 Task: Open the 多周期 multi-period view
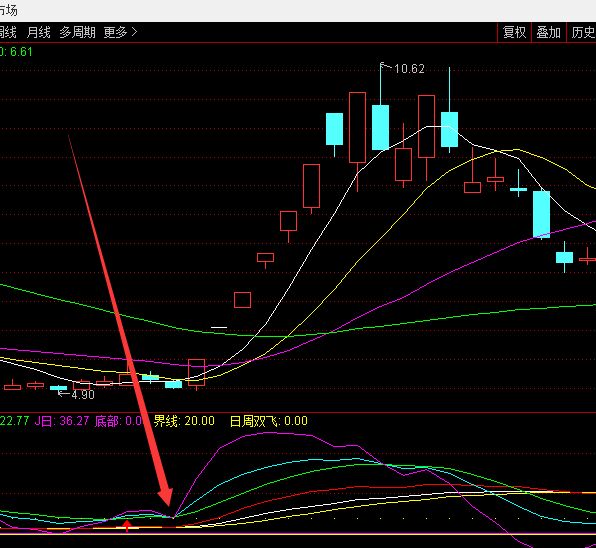77,32
